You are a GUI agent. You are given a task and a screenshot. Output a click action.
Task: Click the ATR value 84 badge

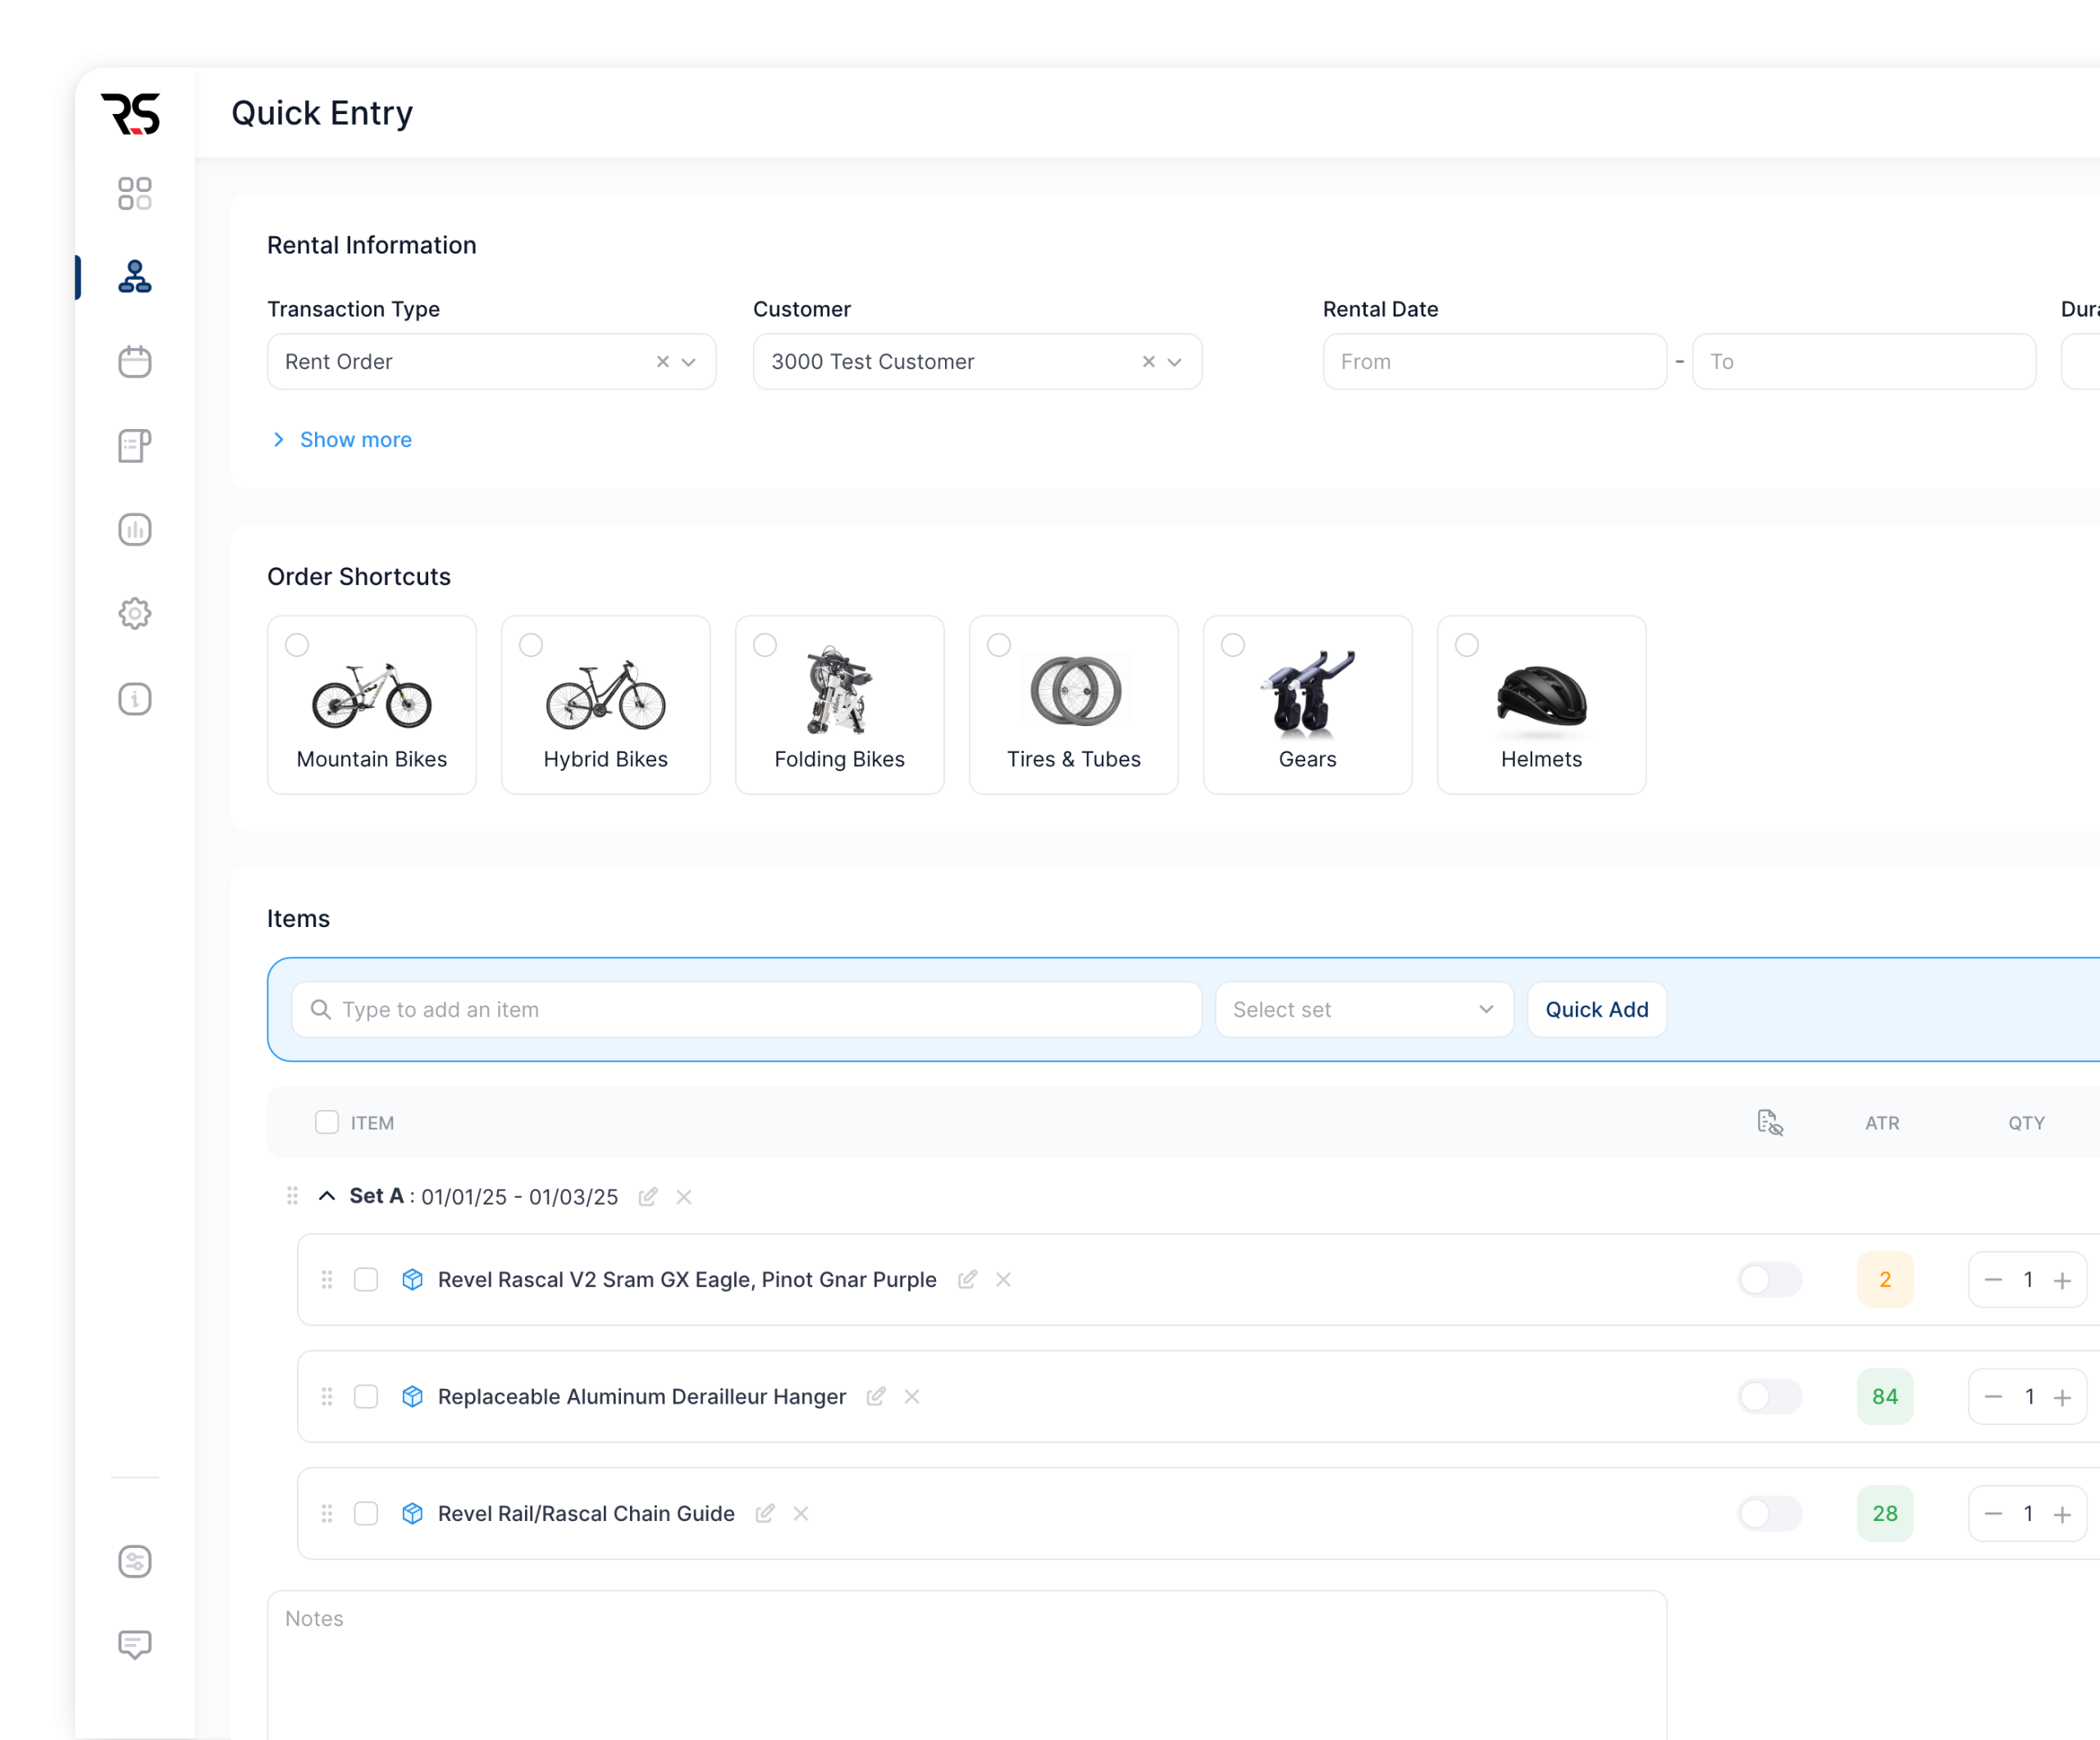pos(1885,1396)
